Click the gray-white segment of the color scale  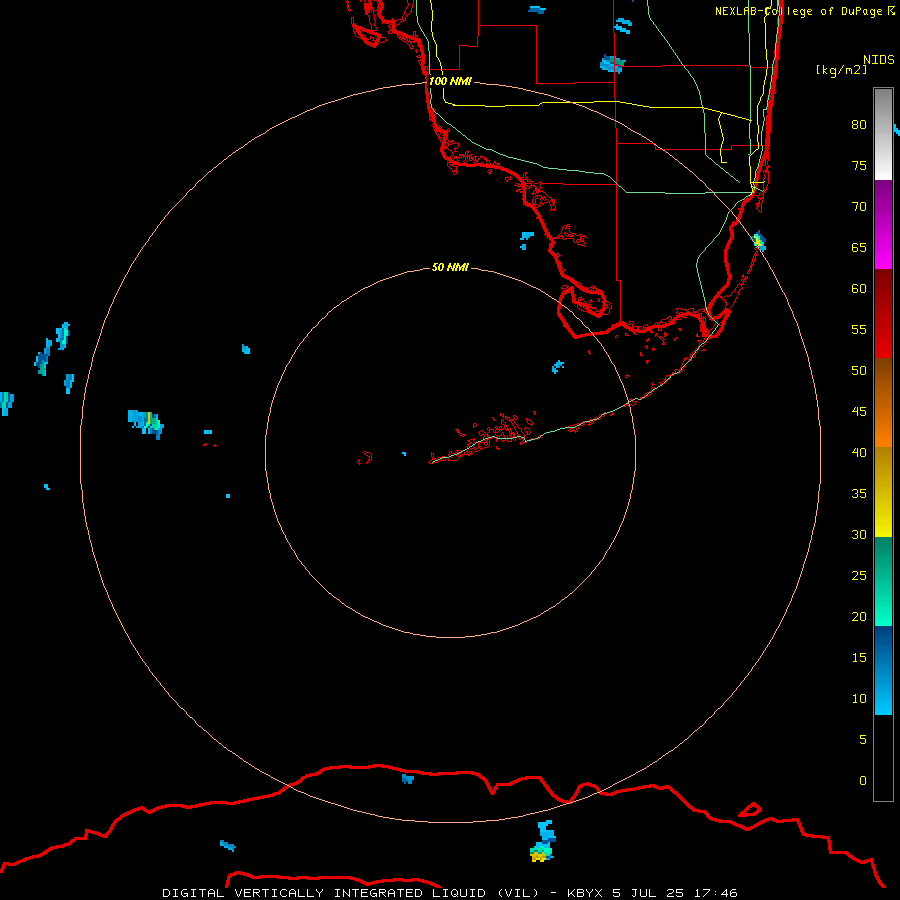[883, 134]
